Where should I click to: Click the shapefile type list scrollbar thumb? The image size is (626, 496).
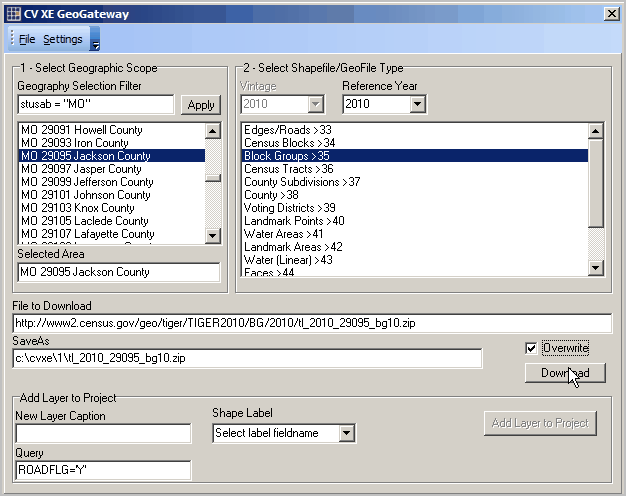[595, 183]
